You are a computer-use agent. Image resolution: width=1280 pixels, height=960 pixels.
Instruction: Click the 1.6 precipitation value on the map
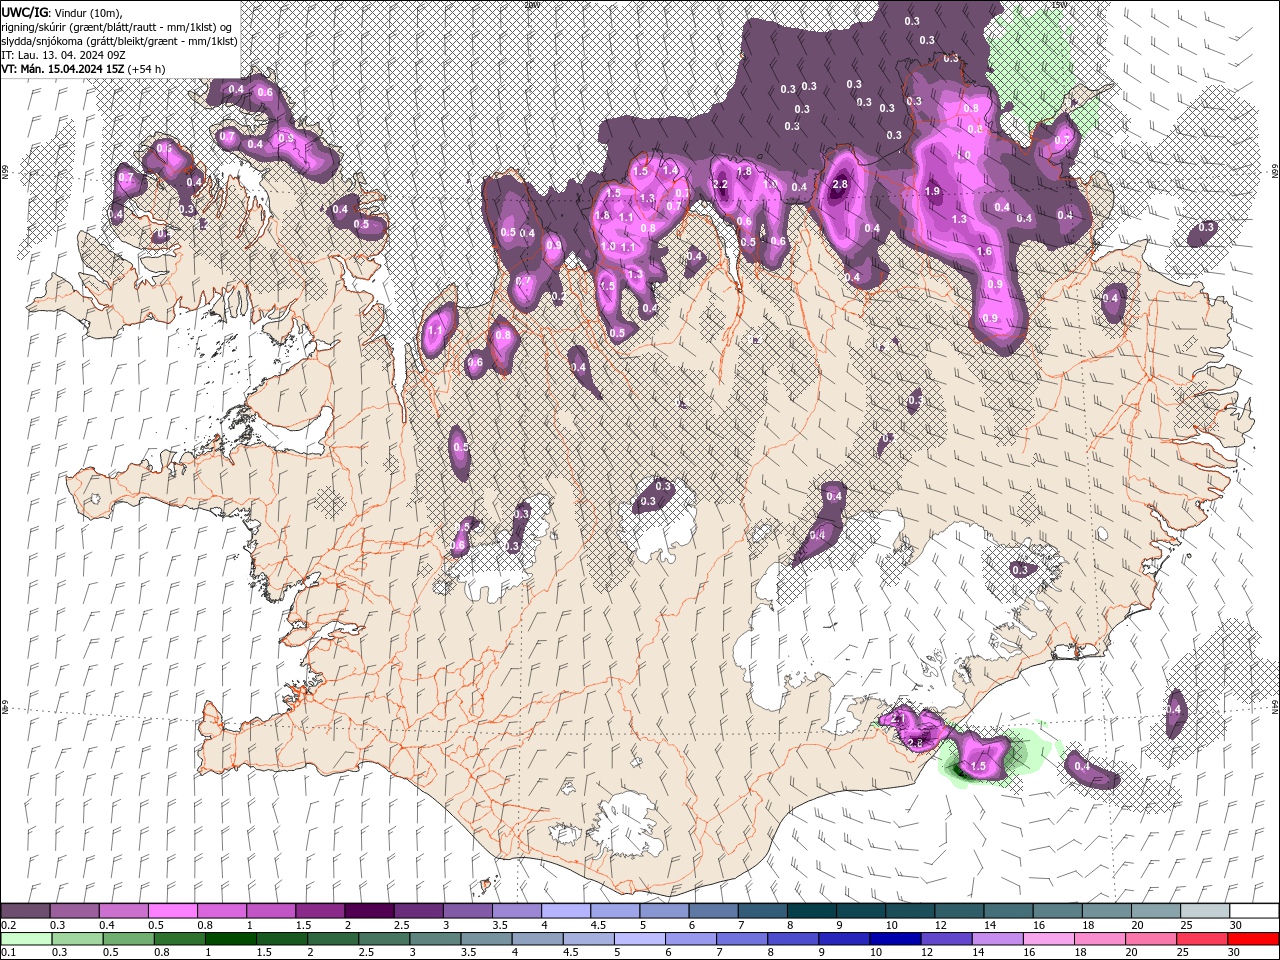(984, 252)
